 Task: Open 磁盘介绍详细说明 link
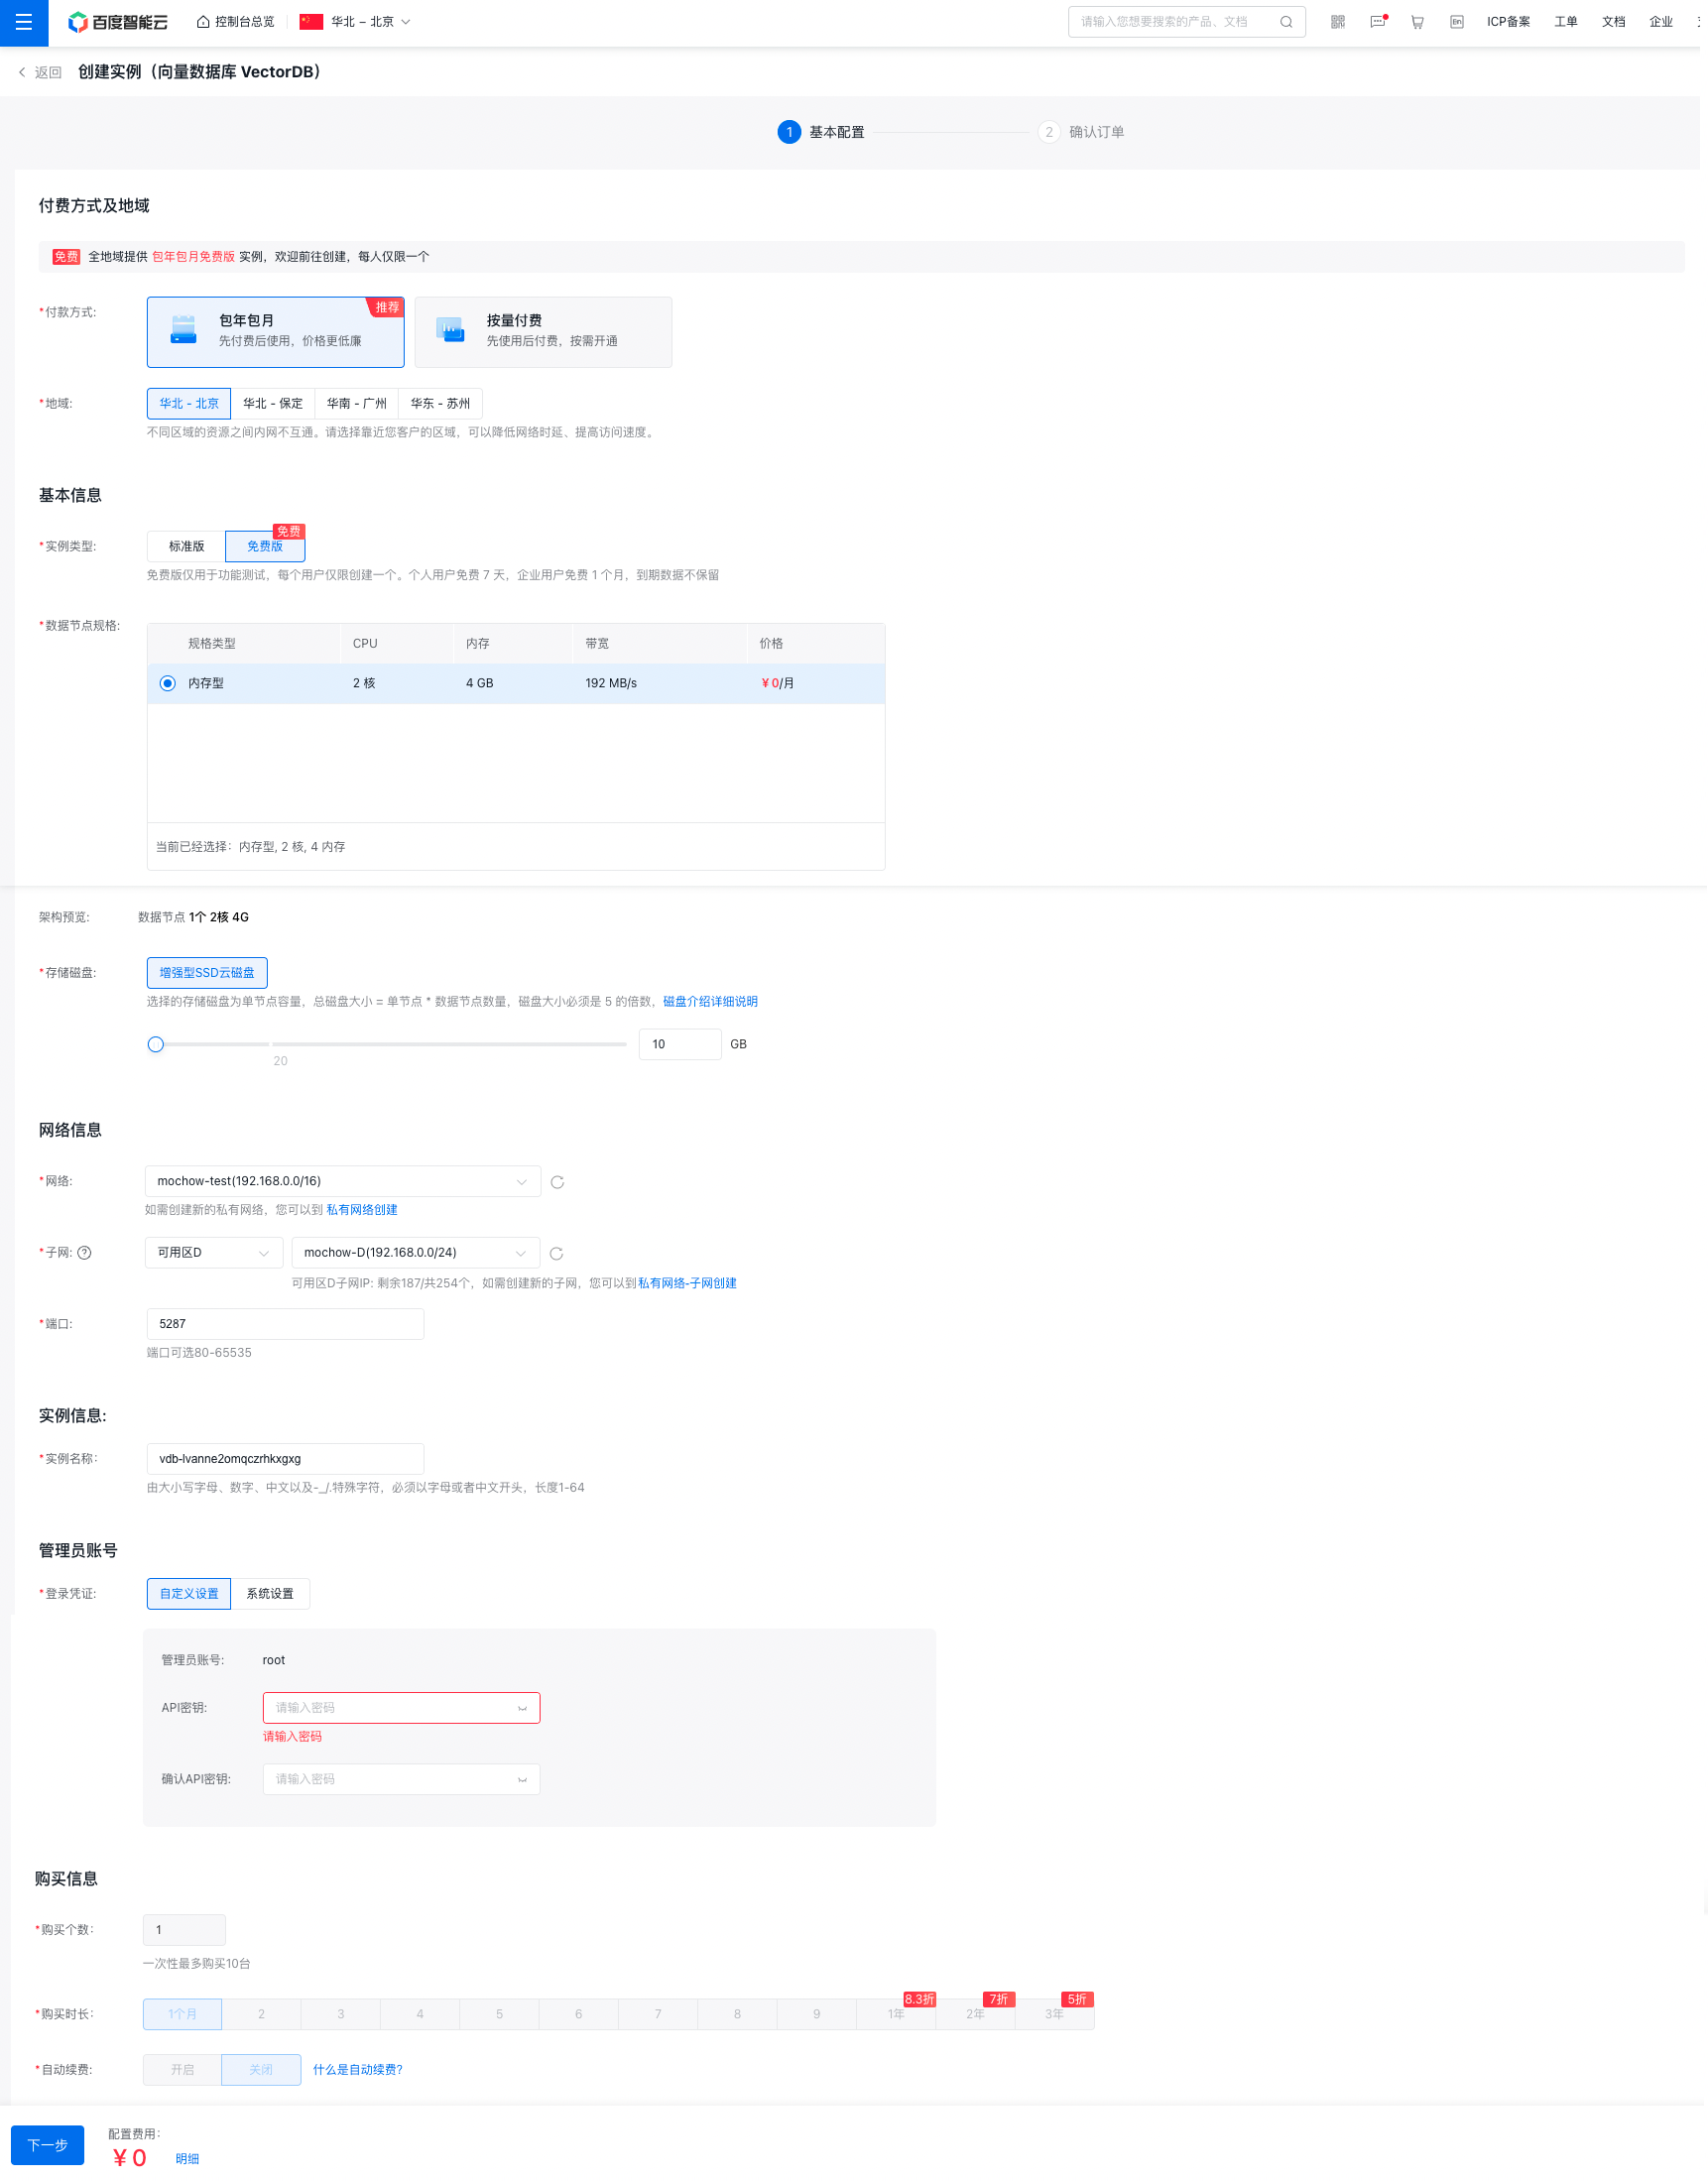[x=710, y=1001]
